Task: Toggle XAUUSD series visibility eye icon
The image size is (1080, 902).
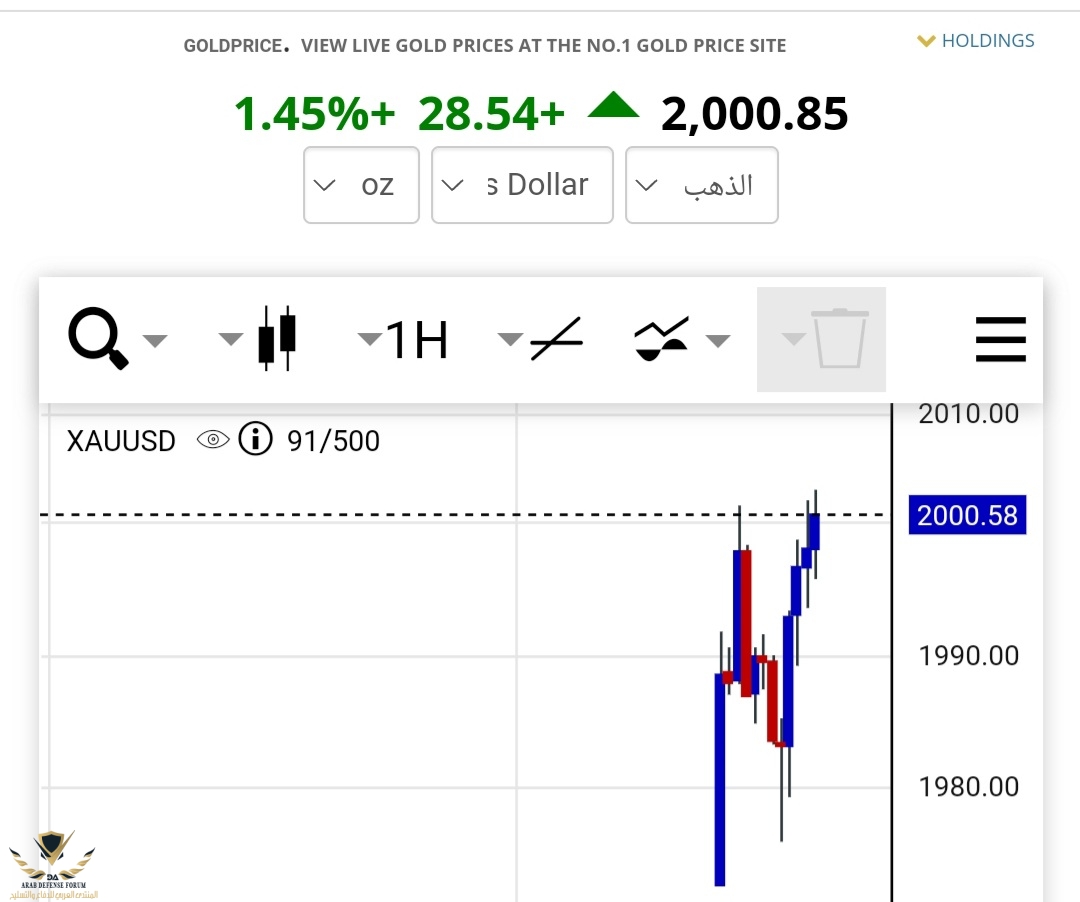Action: [x=213, y=440]
